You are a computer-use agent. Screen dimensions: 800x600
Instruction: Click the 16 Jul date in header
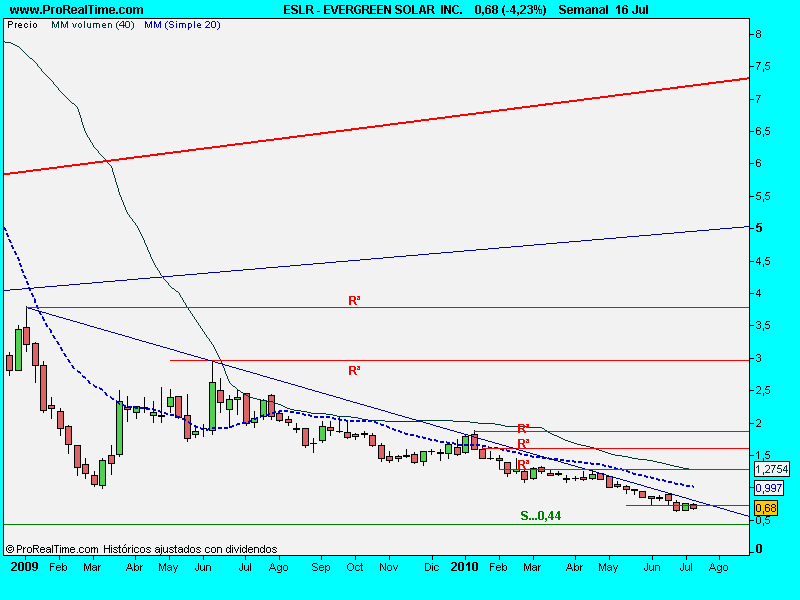pyautogui.click(x=632, y=10)
